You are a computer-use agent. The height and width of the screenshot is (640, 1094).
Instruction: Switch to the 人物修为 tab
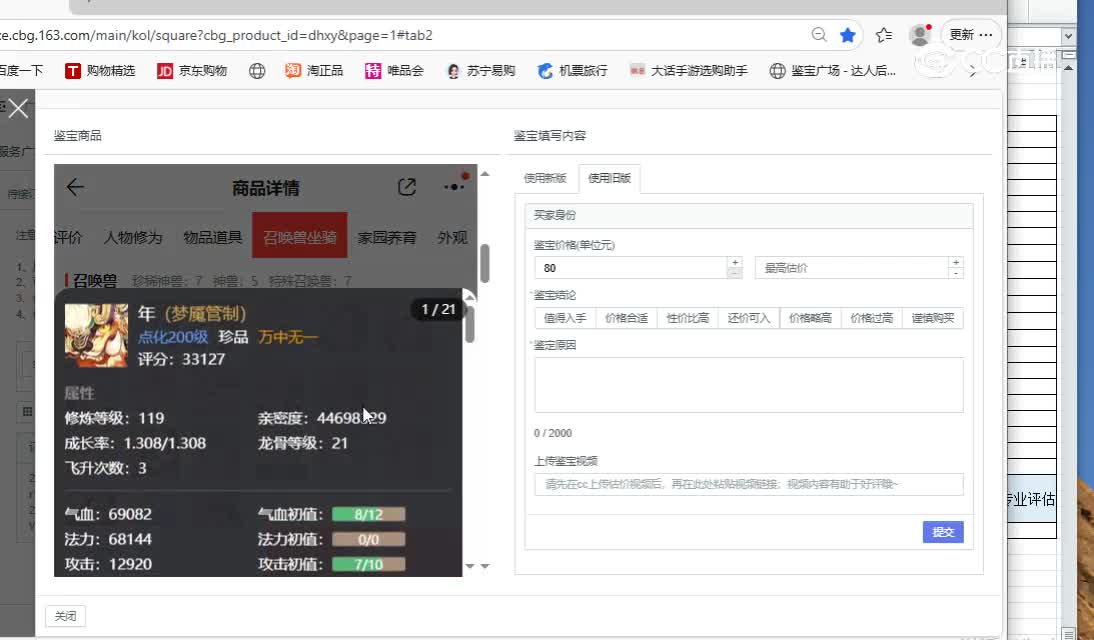[133, 237]
